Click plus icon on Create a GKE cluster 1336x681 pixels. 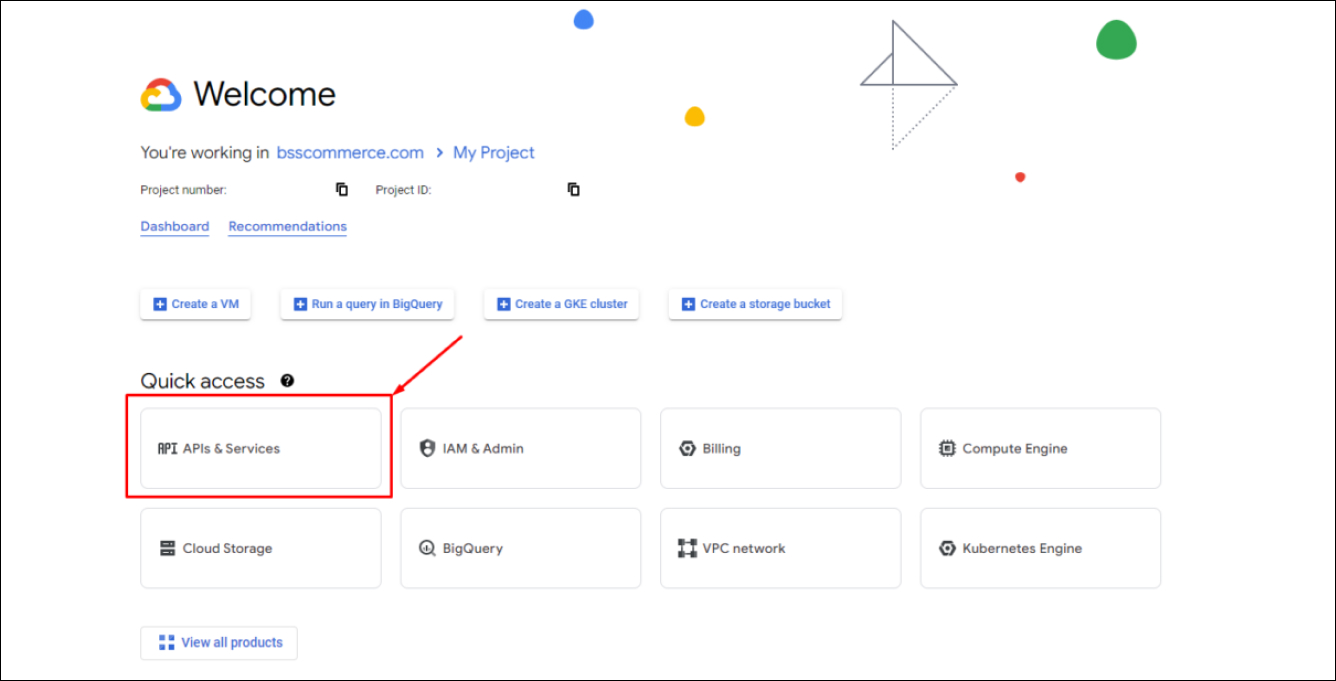coord(504,304)
